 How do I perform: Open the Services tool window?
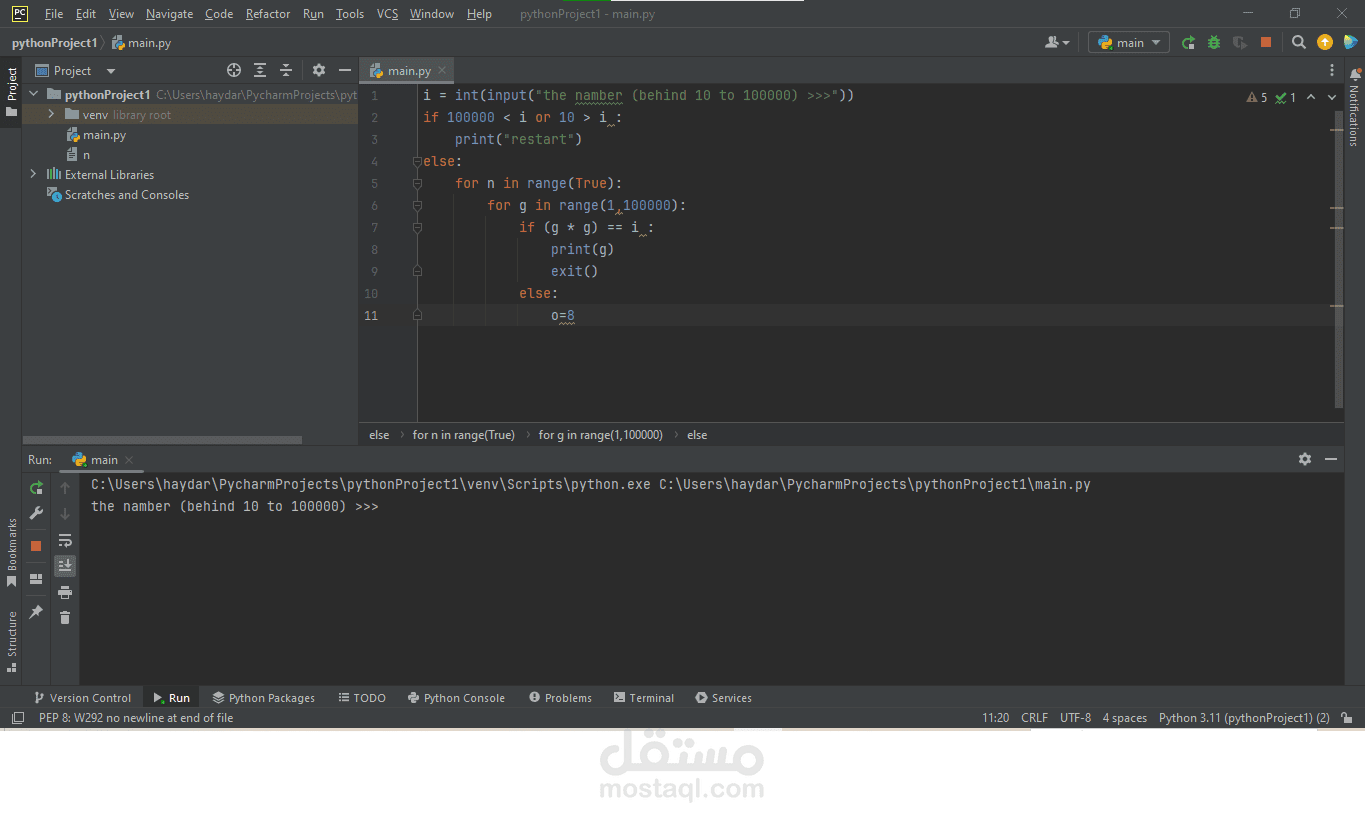coord(723,698)
